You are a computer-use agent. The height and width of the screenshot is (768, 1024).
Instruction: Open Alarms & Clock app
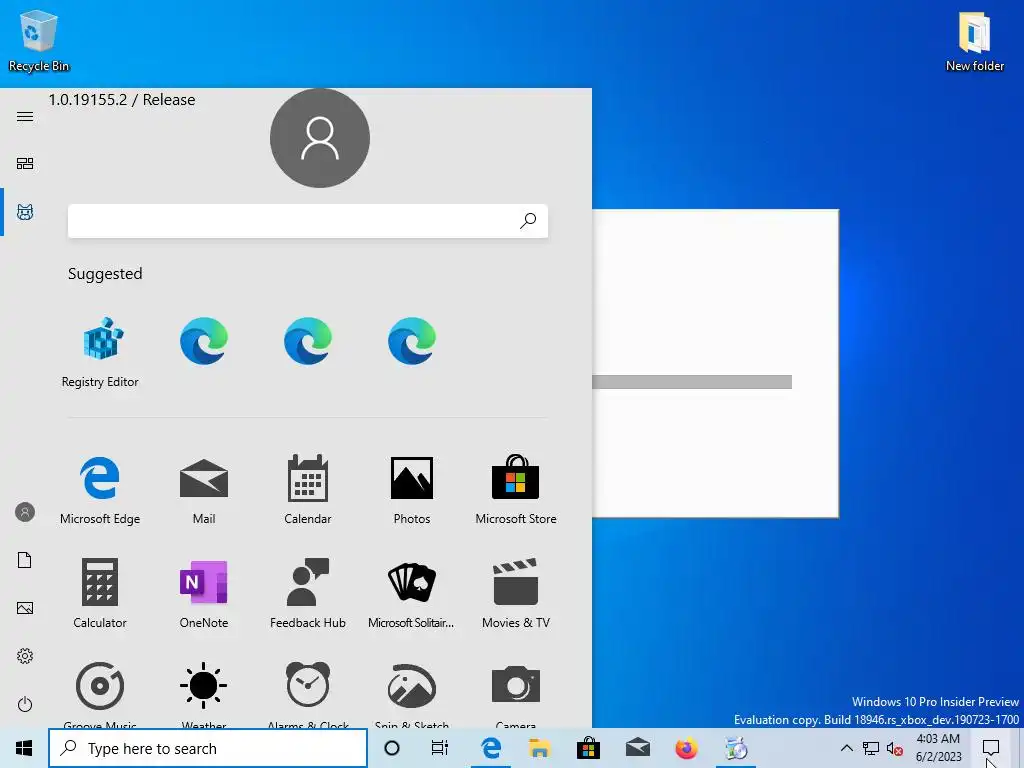pyautogui.click(x=308, y=695)
